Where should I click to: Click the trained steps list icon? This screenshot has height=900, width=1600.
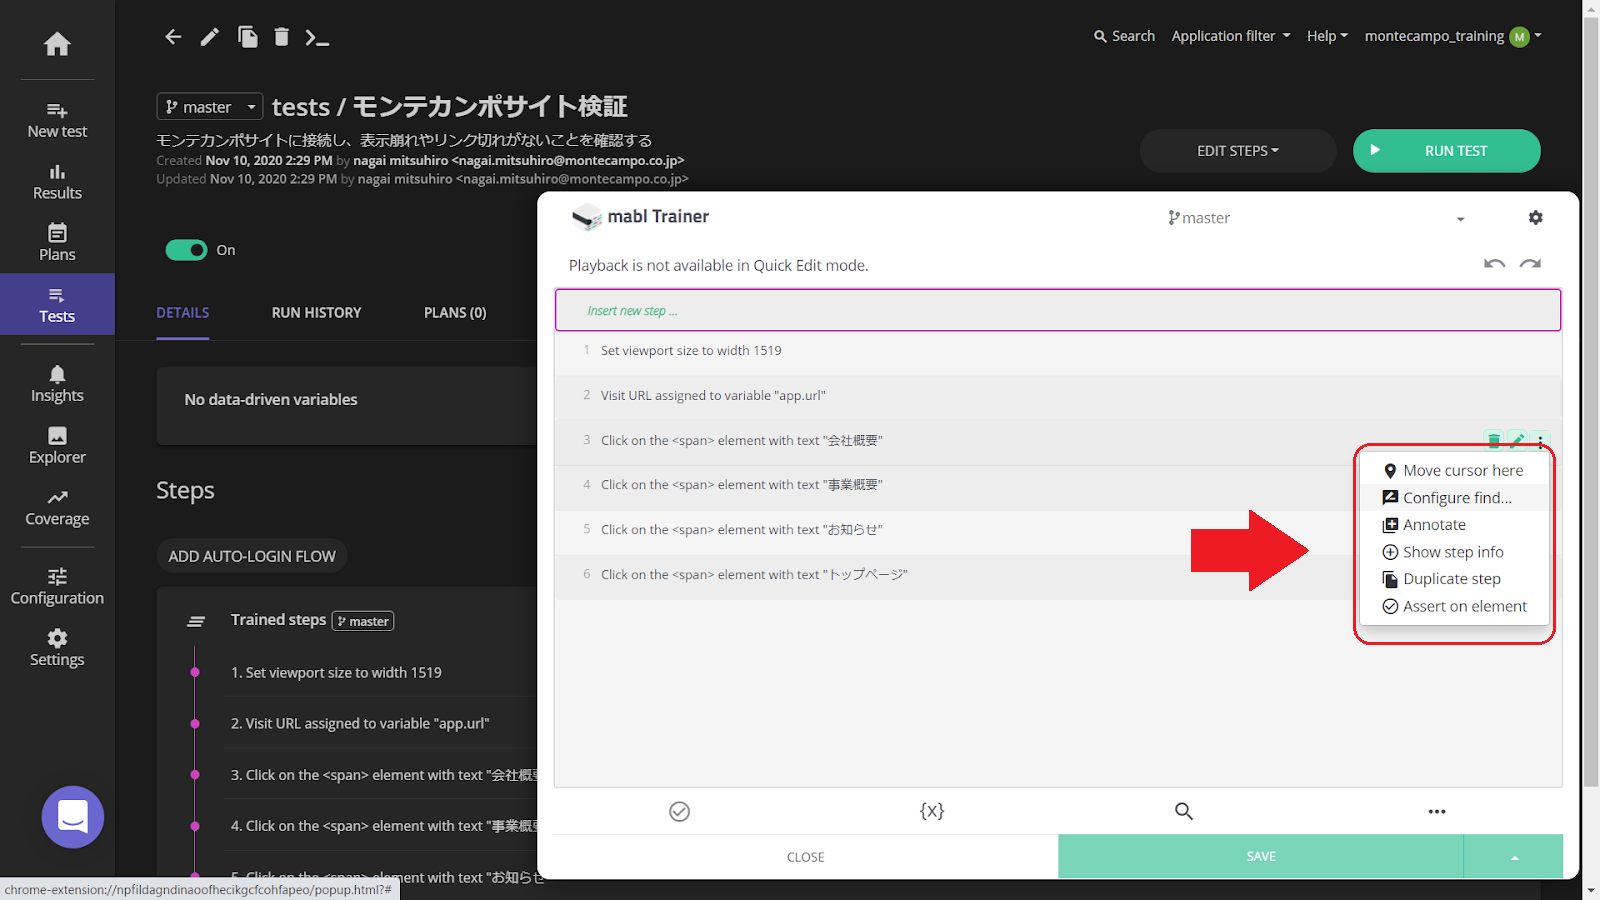point(196,621)
